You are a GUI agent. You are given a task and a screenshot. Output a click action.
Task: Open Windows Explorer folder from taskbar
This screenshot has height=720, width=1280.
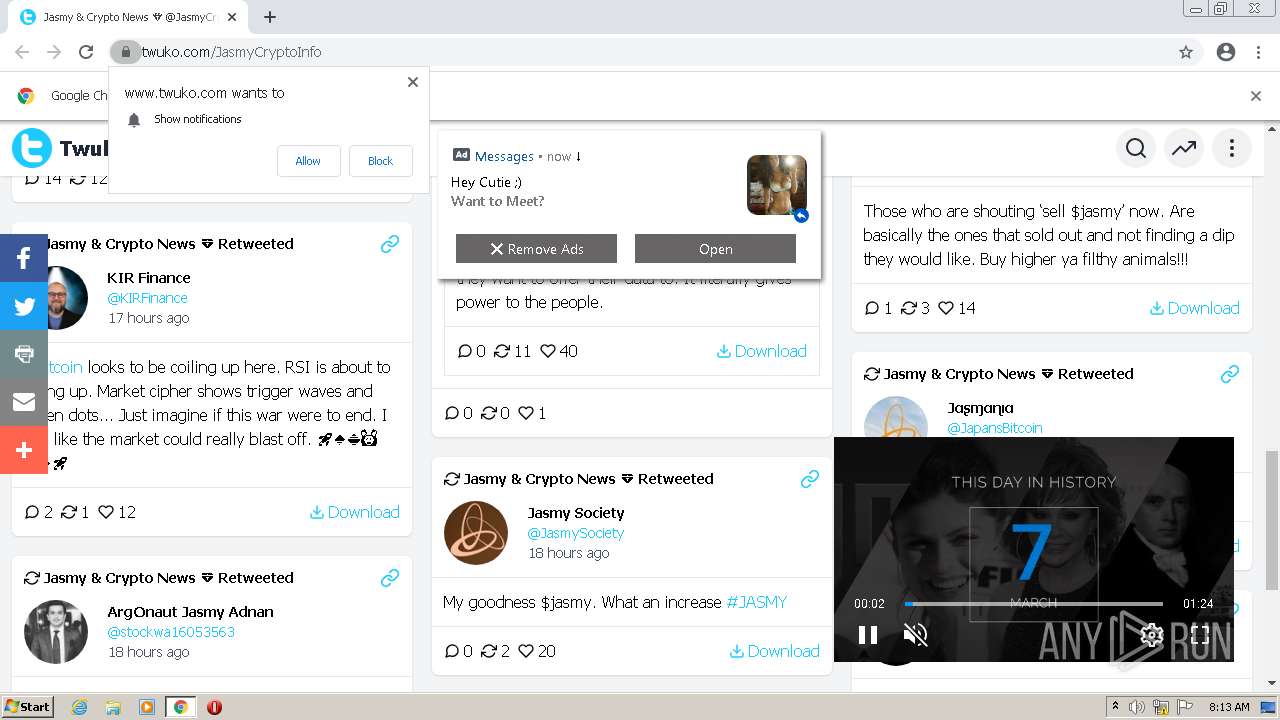[113, 707]
